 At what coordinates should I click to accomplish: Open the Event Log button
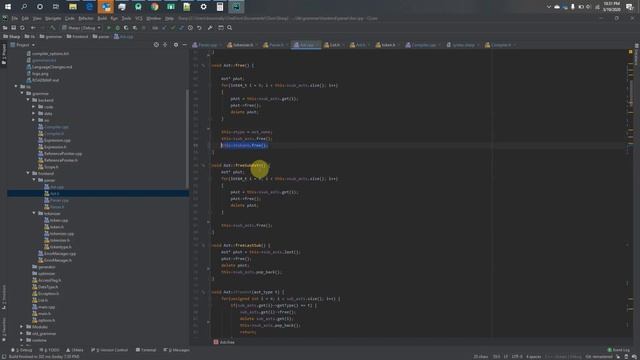618,350
